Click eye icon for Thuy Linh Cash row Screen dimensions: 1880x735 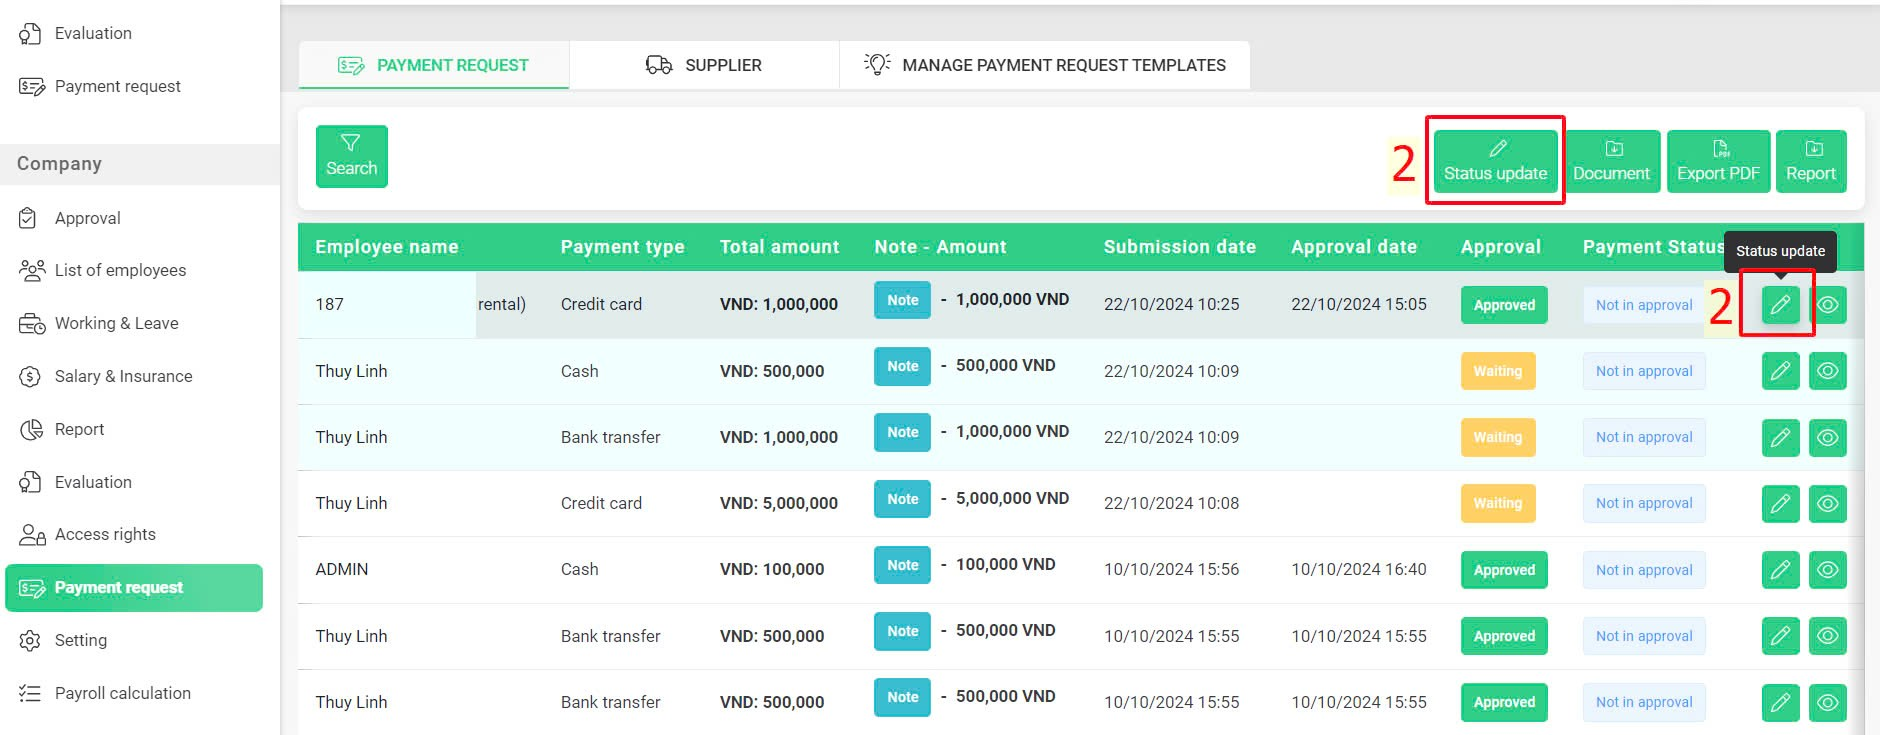coord(1828,371)
